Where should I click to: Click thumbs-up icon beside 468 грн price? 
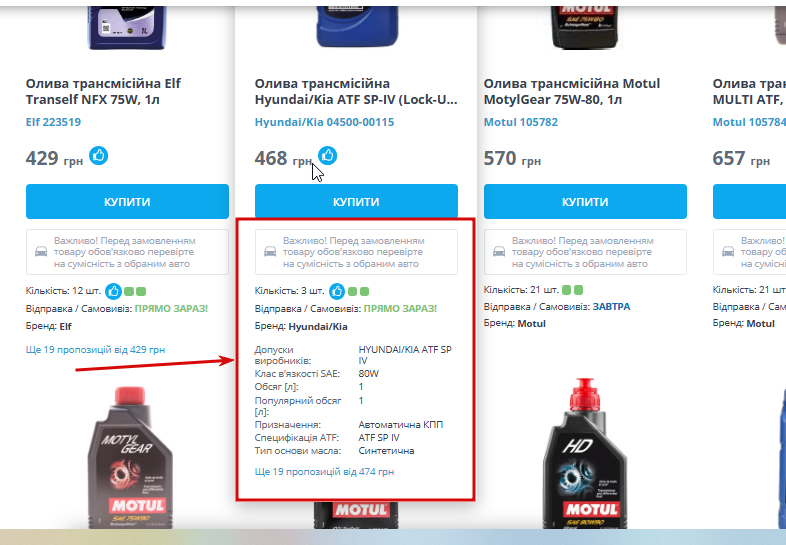coord(328,155)
